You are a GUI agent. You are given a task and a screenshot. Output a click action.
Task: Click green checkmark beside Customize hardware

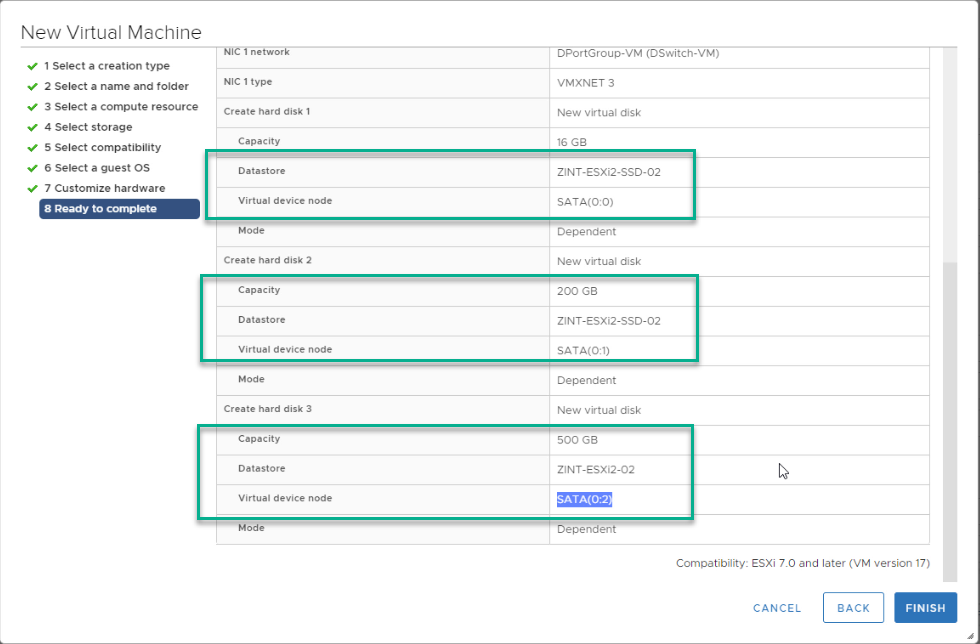(32, 188)
